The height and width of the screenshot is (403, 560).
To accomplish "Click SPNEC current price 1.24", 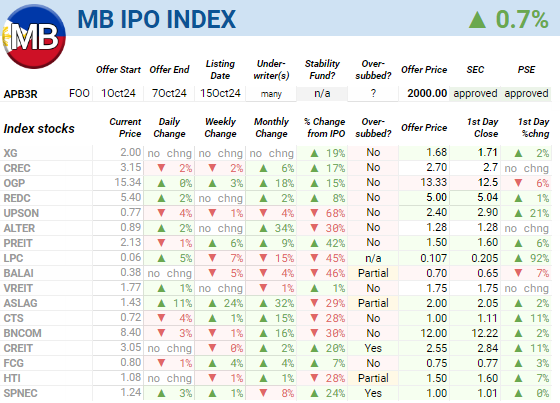I will pyautogui.click(x=131, y=393).
